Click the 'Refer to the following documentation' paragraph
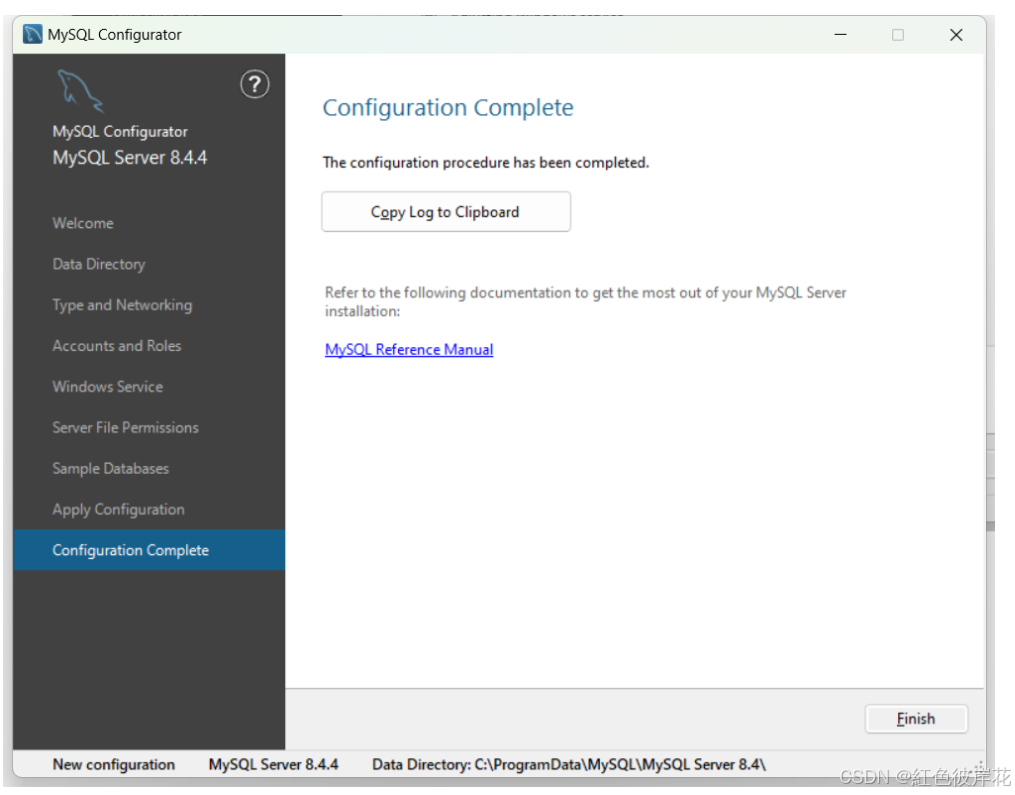The height and width of the screenshot is (795, 1015). click(585, 302)
